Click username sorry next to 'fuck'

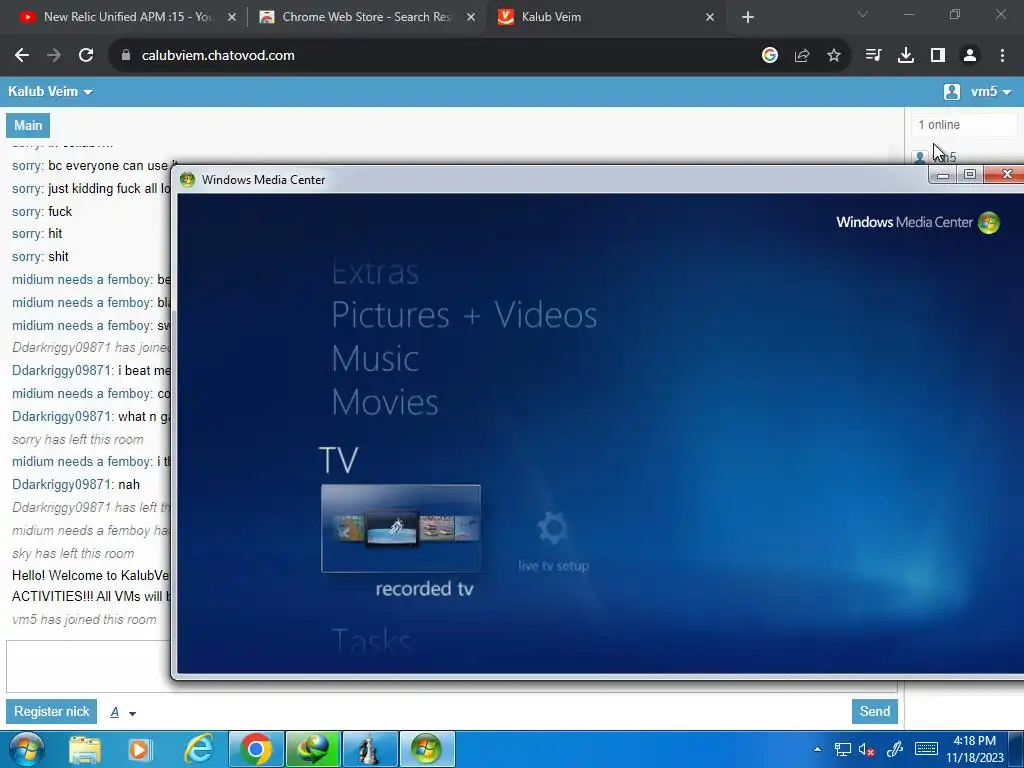27,212
